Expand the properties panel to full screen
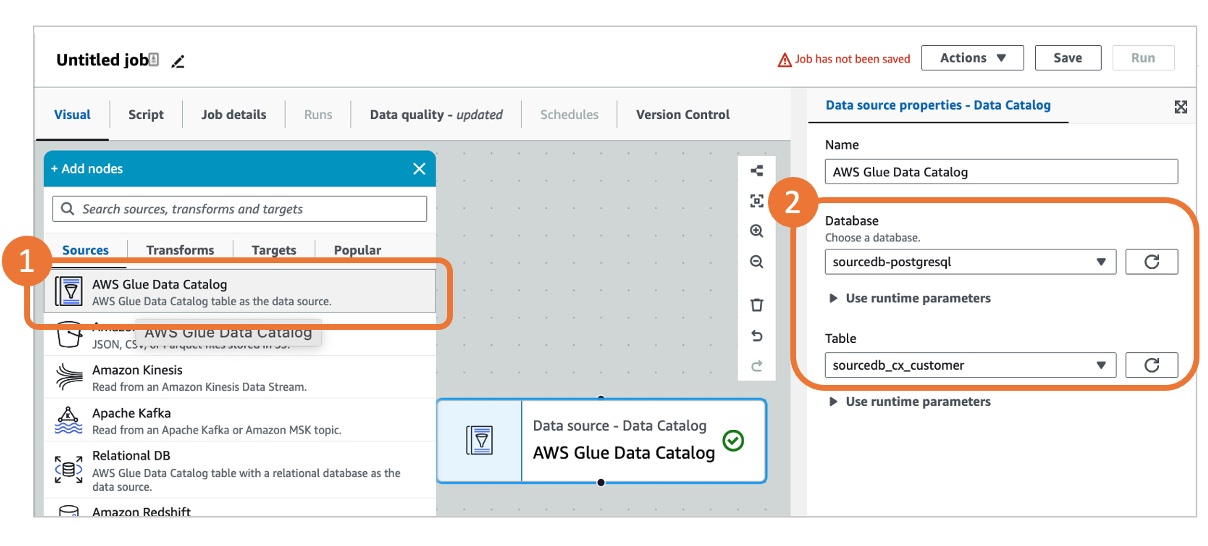 tap(1181, 107)
